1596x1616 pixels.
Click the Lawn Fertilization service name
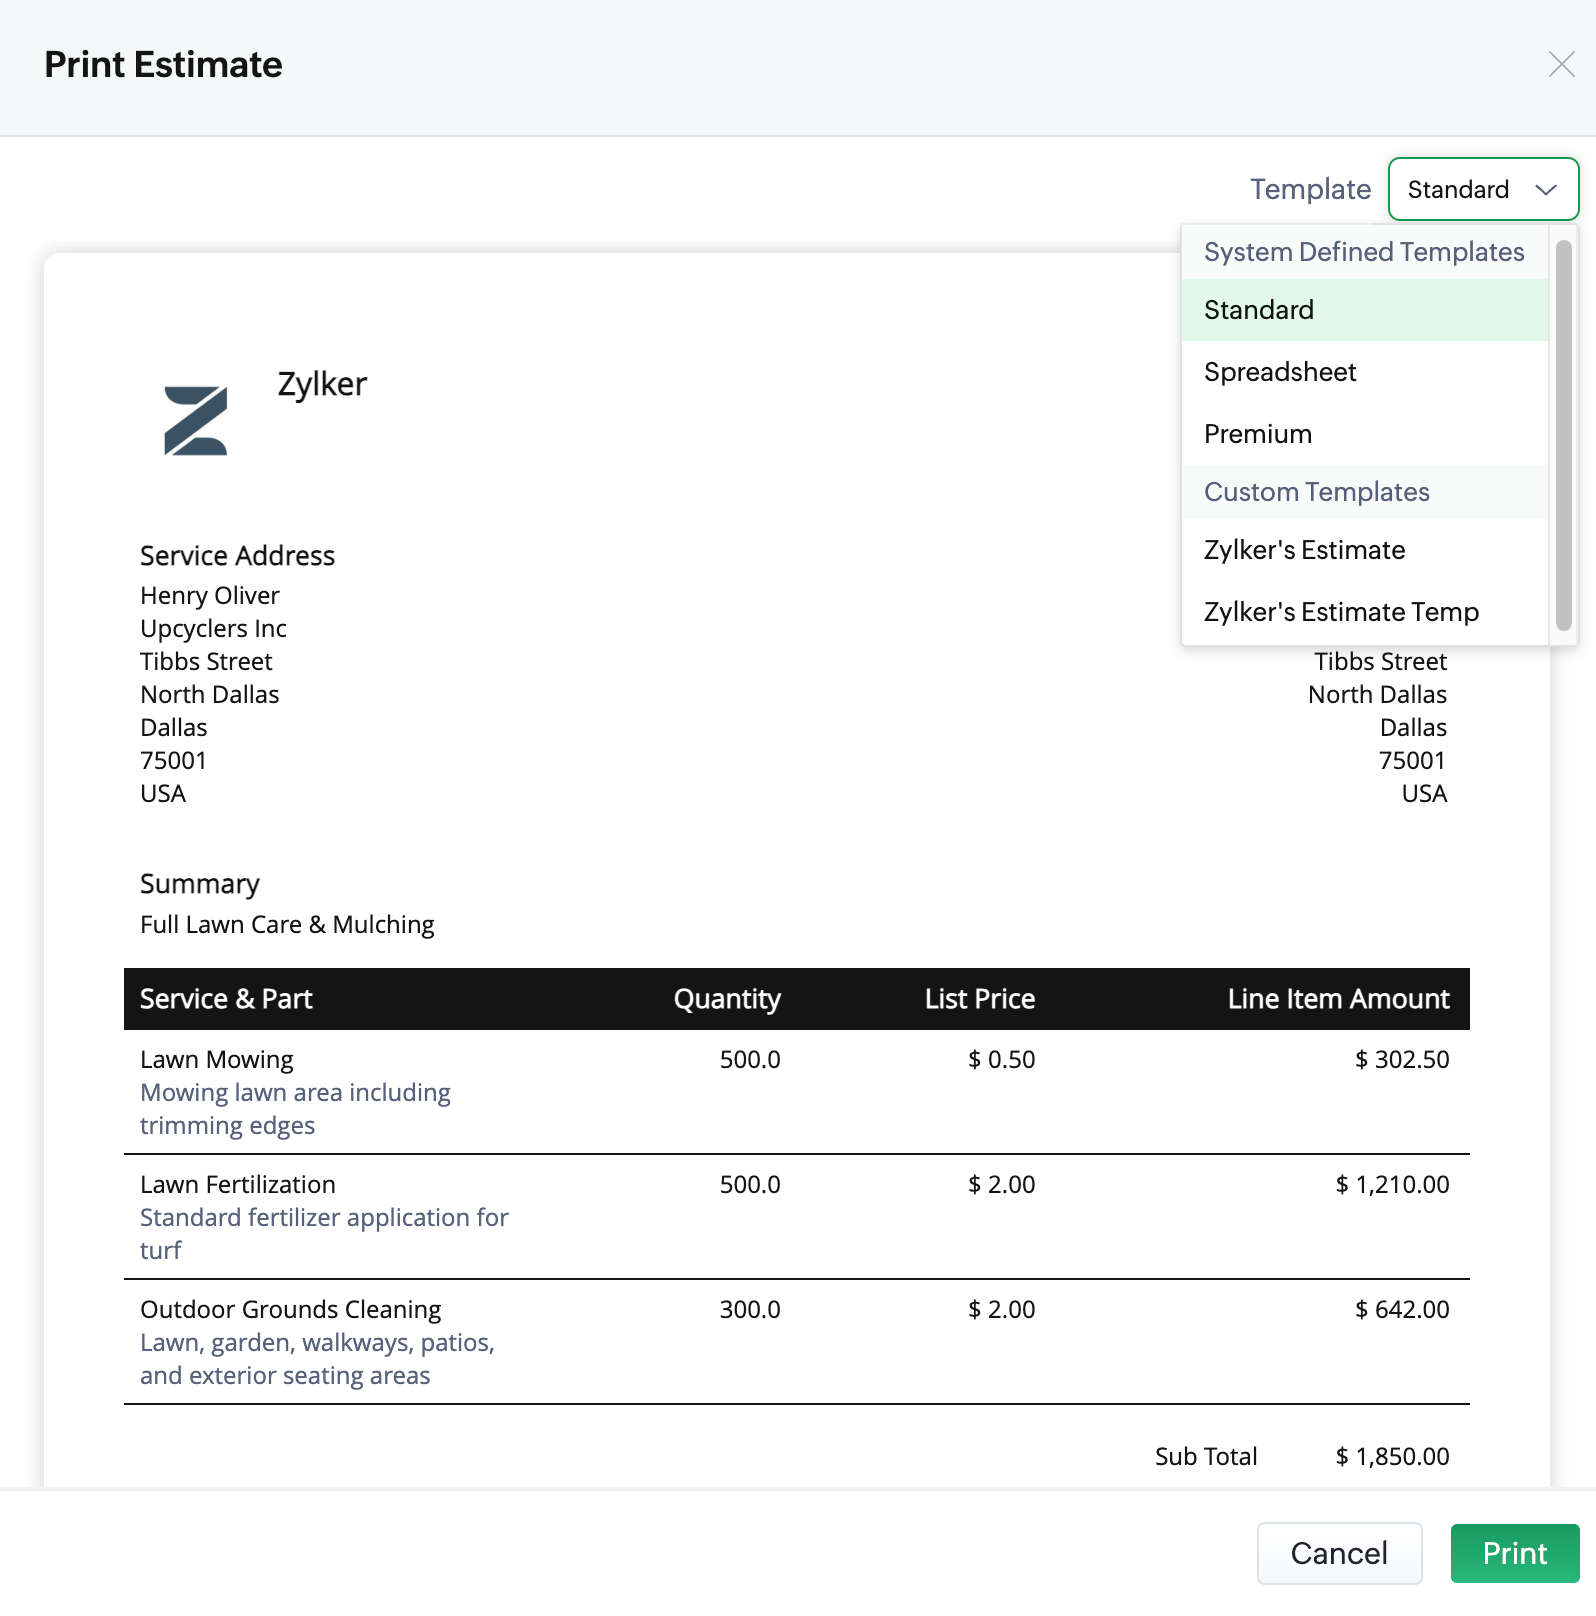tap(238, 1184)
